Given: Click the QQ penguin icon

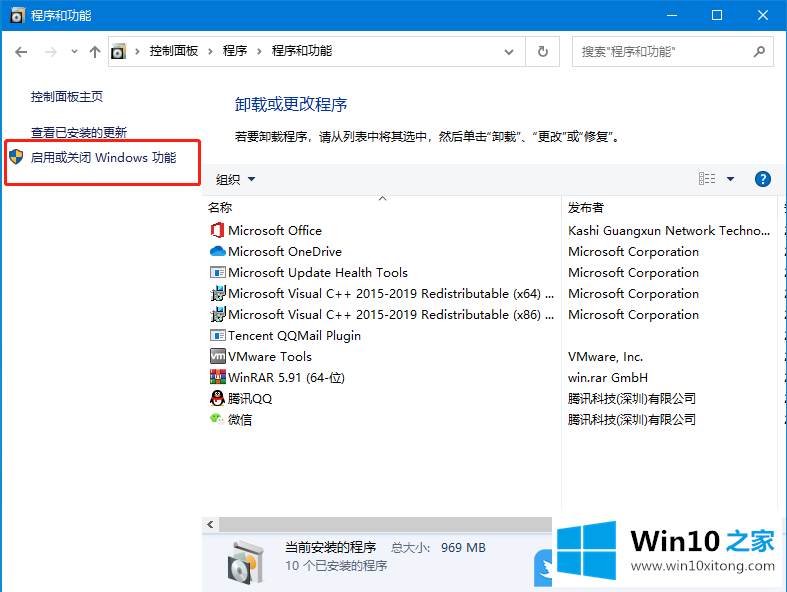Looking at the screenshot, I should [217, 398].
